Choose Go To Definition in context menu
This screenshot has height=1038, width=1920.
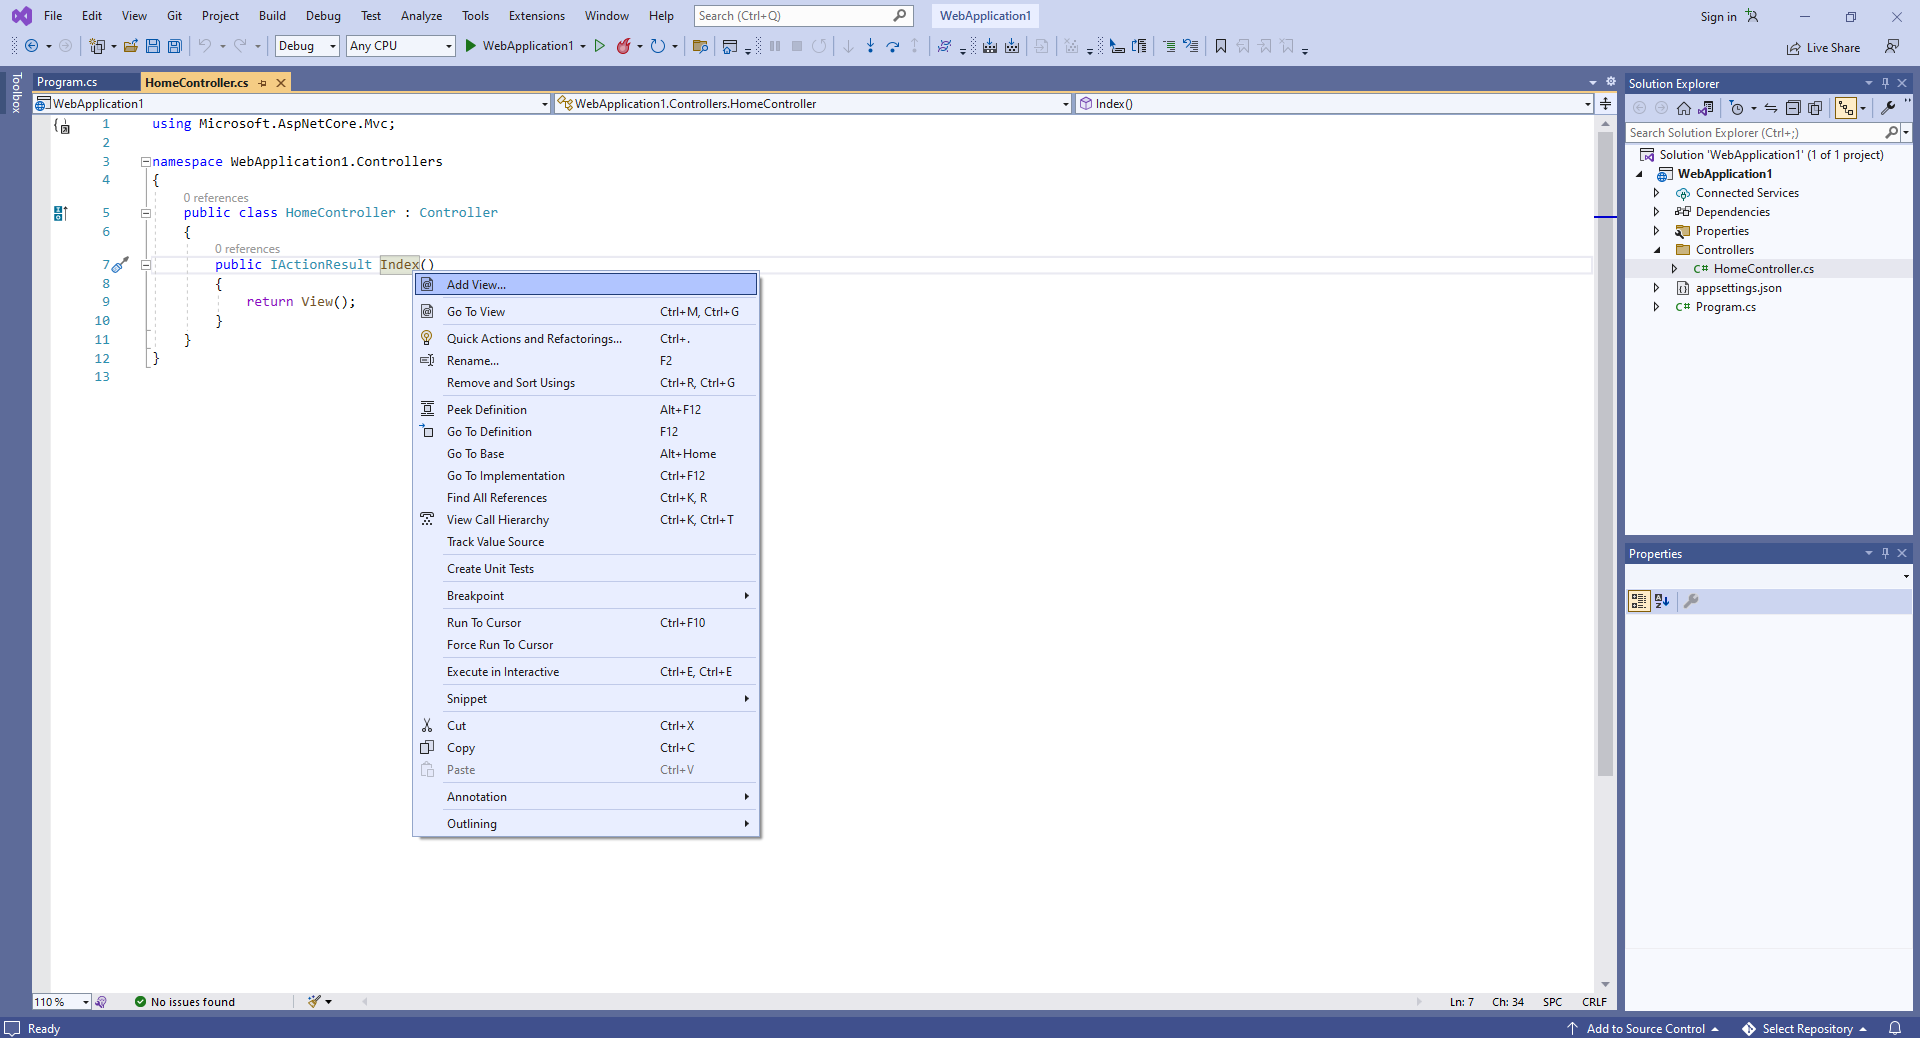489,432
